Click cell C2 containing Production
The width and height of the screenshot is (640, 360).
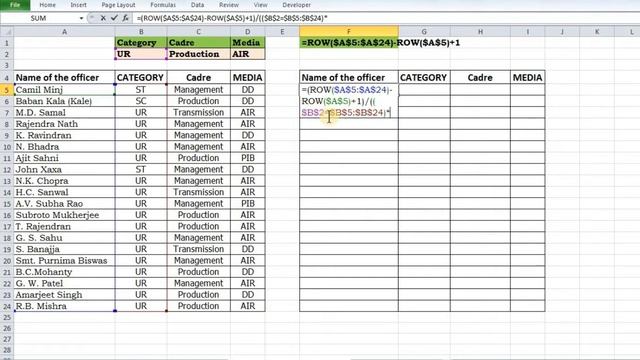tap(198, 54)
